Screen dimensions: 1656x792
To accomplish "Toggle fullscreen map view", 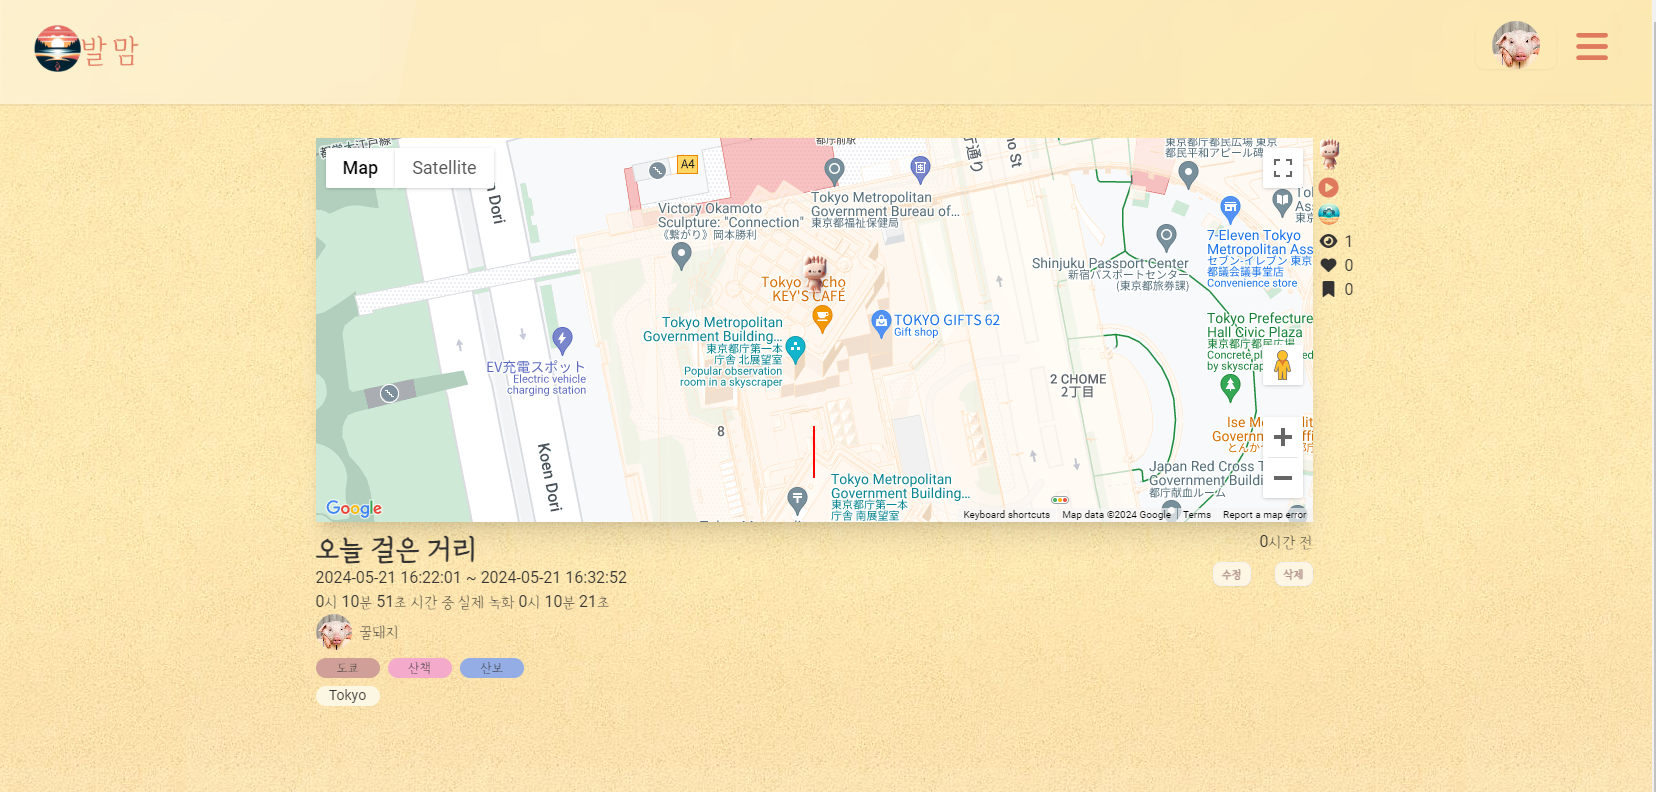I will (x=1283, y=168).
